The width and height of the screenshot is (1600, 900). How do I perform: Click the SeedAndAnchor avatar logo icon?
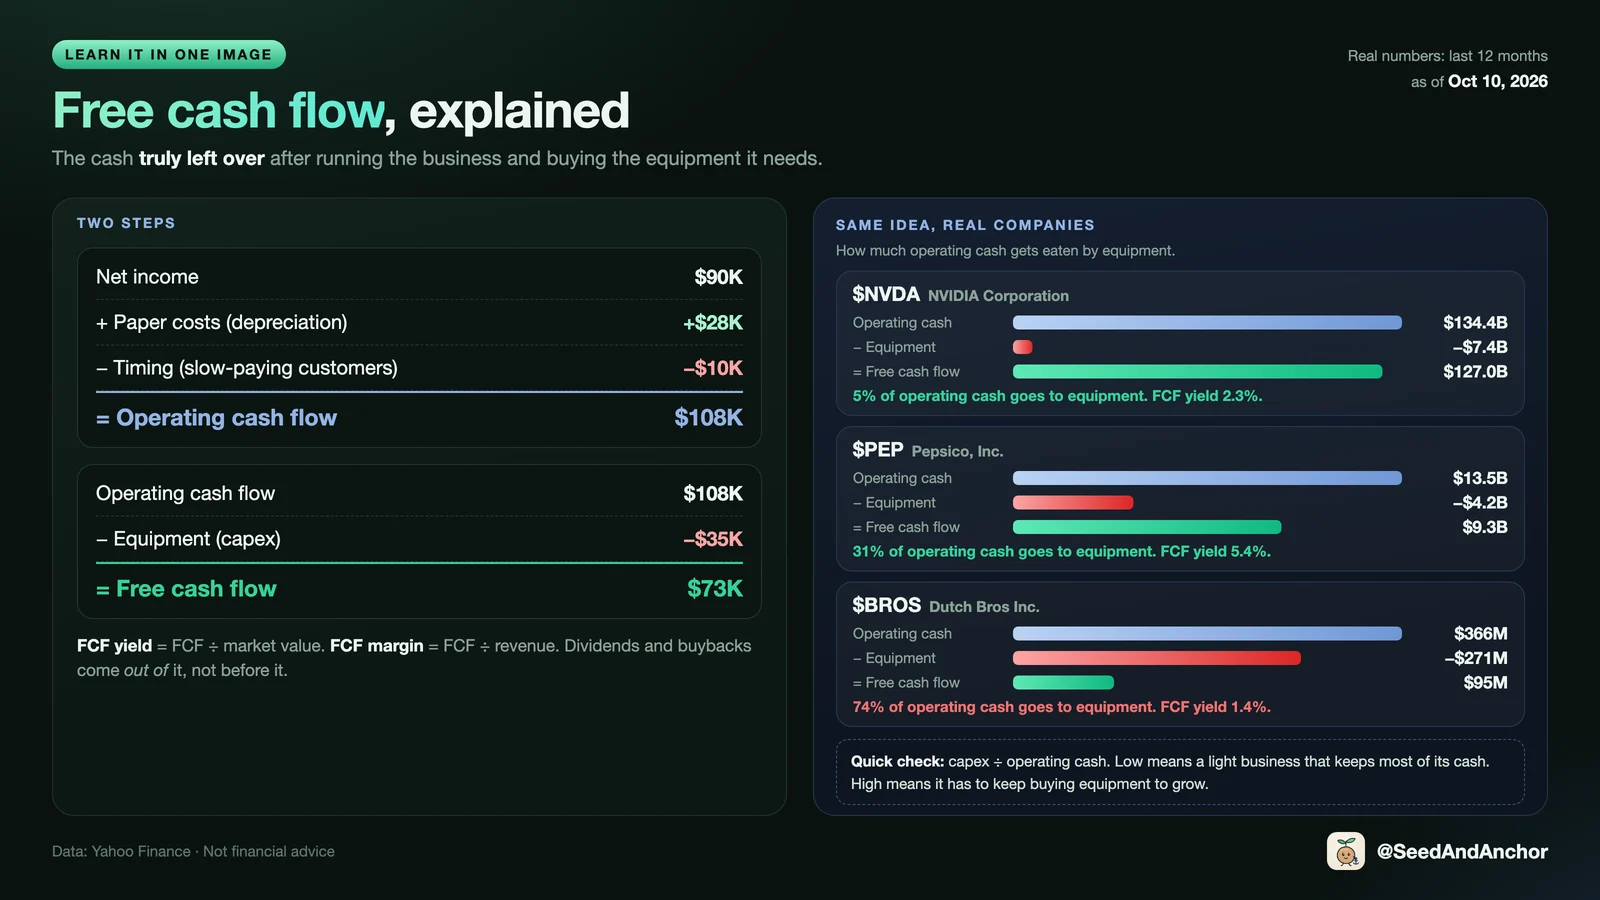tap(1346, 851)
